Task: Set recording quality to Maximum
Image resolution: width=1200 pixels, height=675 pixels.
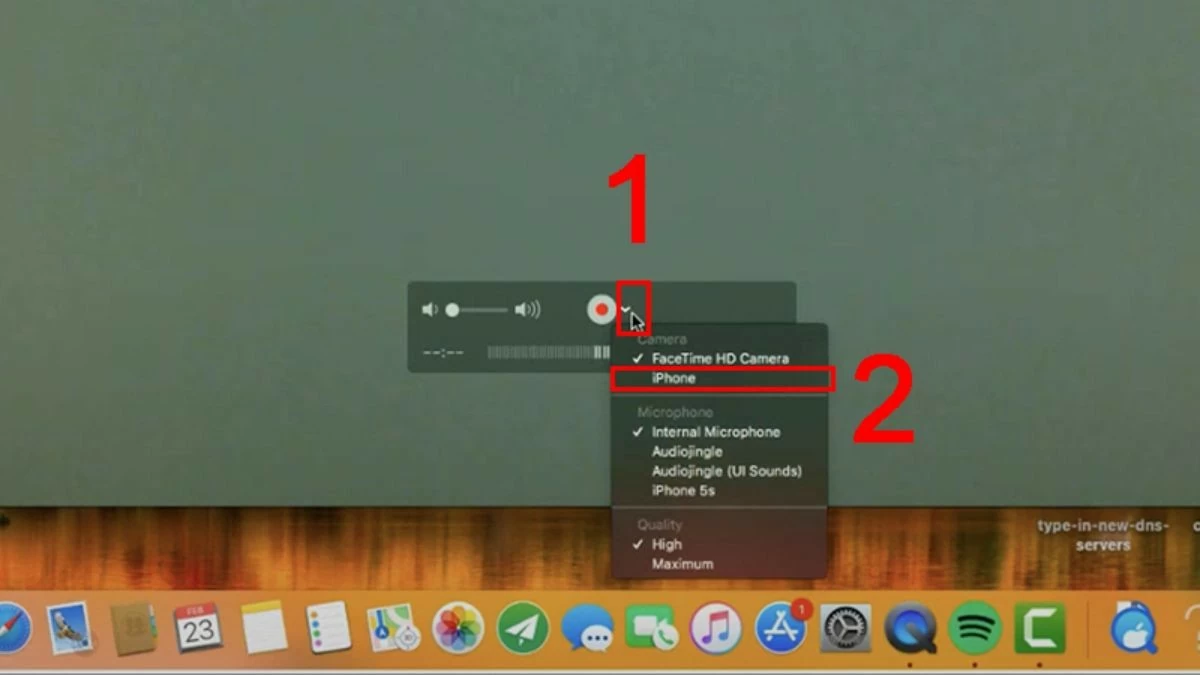Action: point(682,564)
